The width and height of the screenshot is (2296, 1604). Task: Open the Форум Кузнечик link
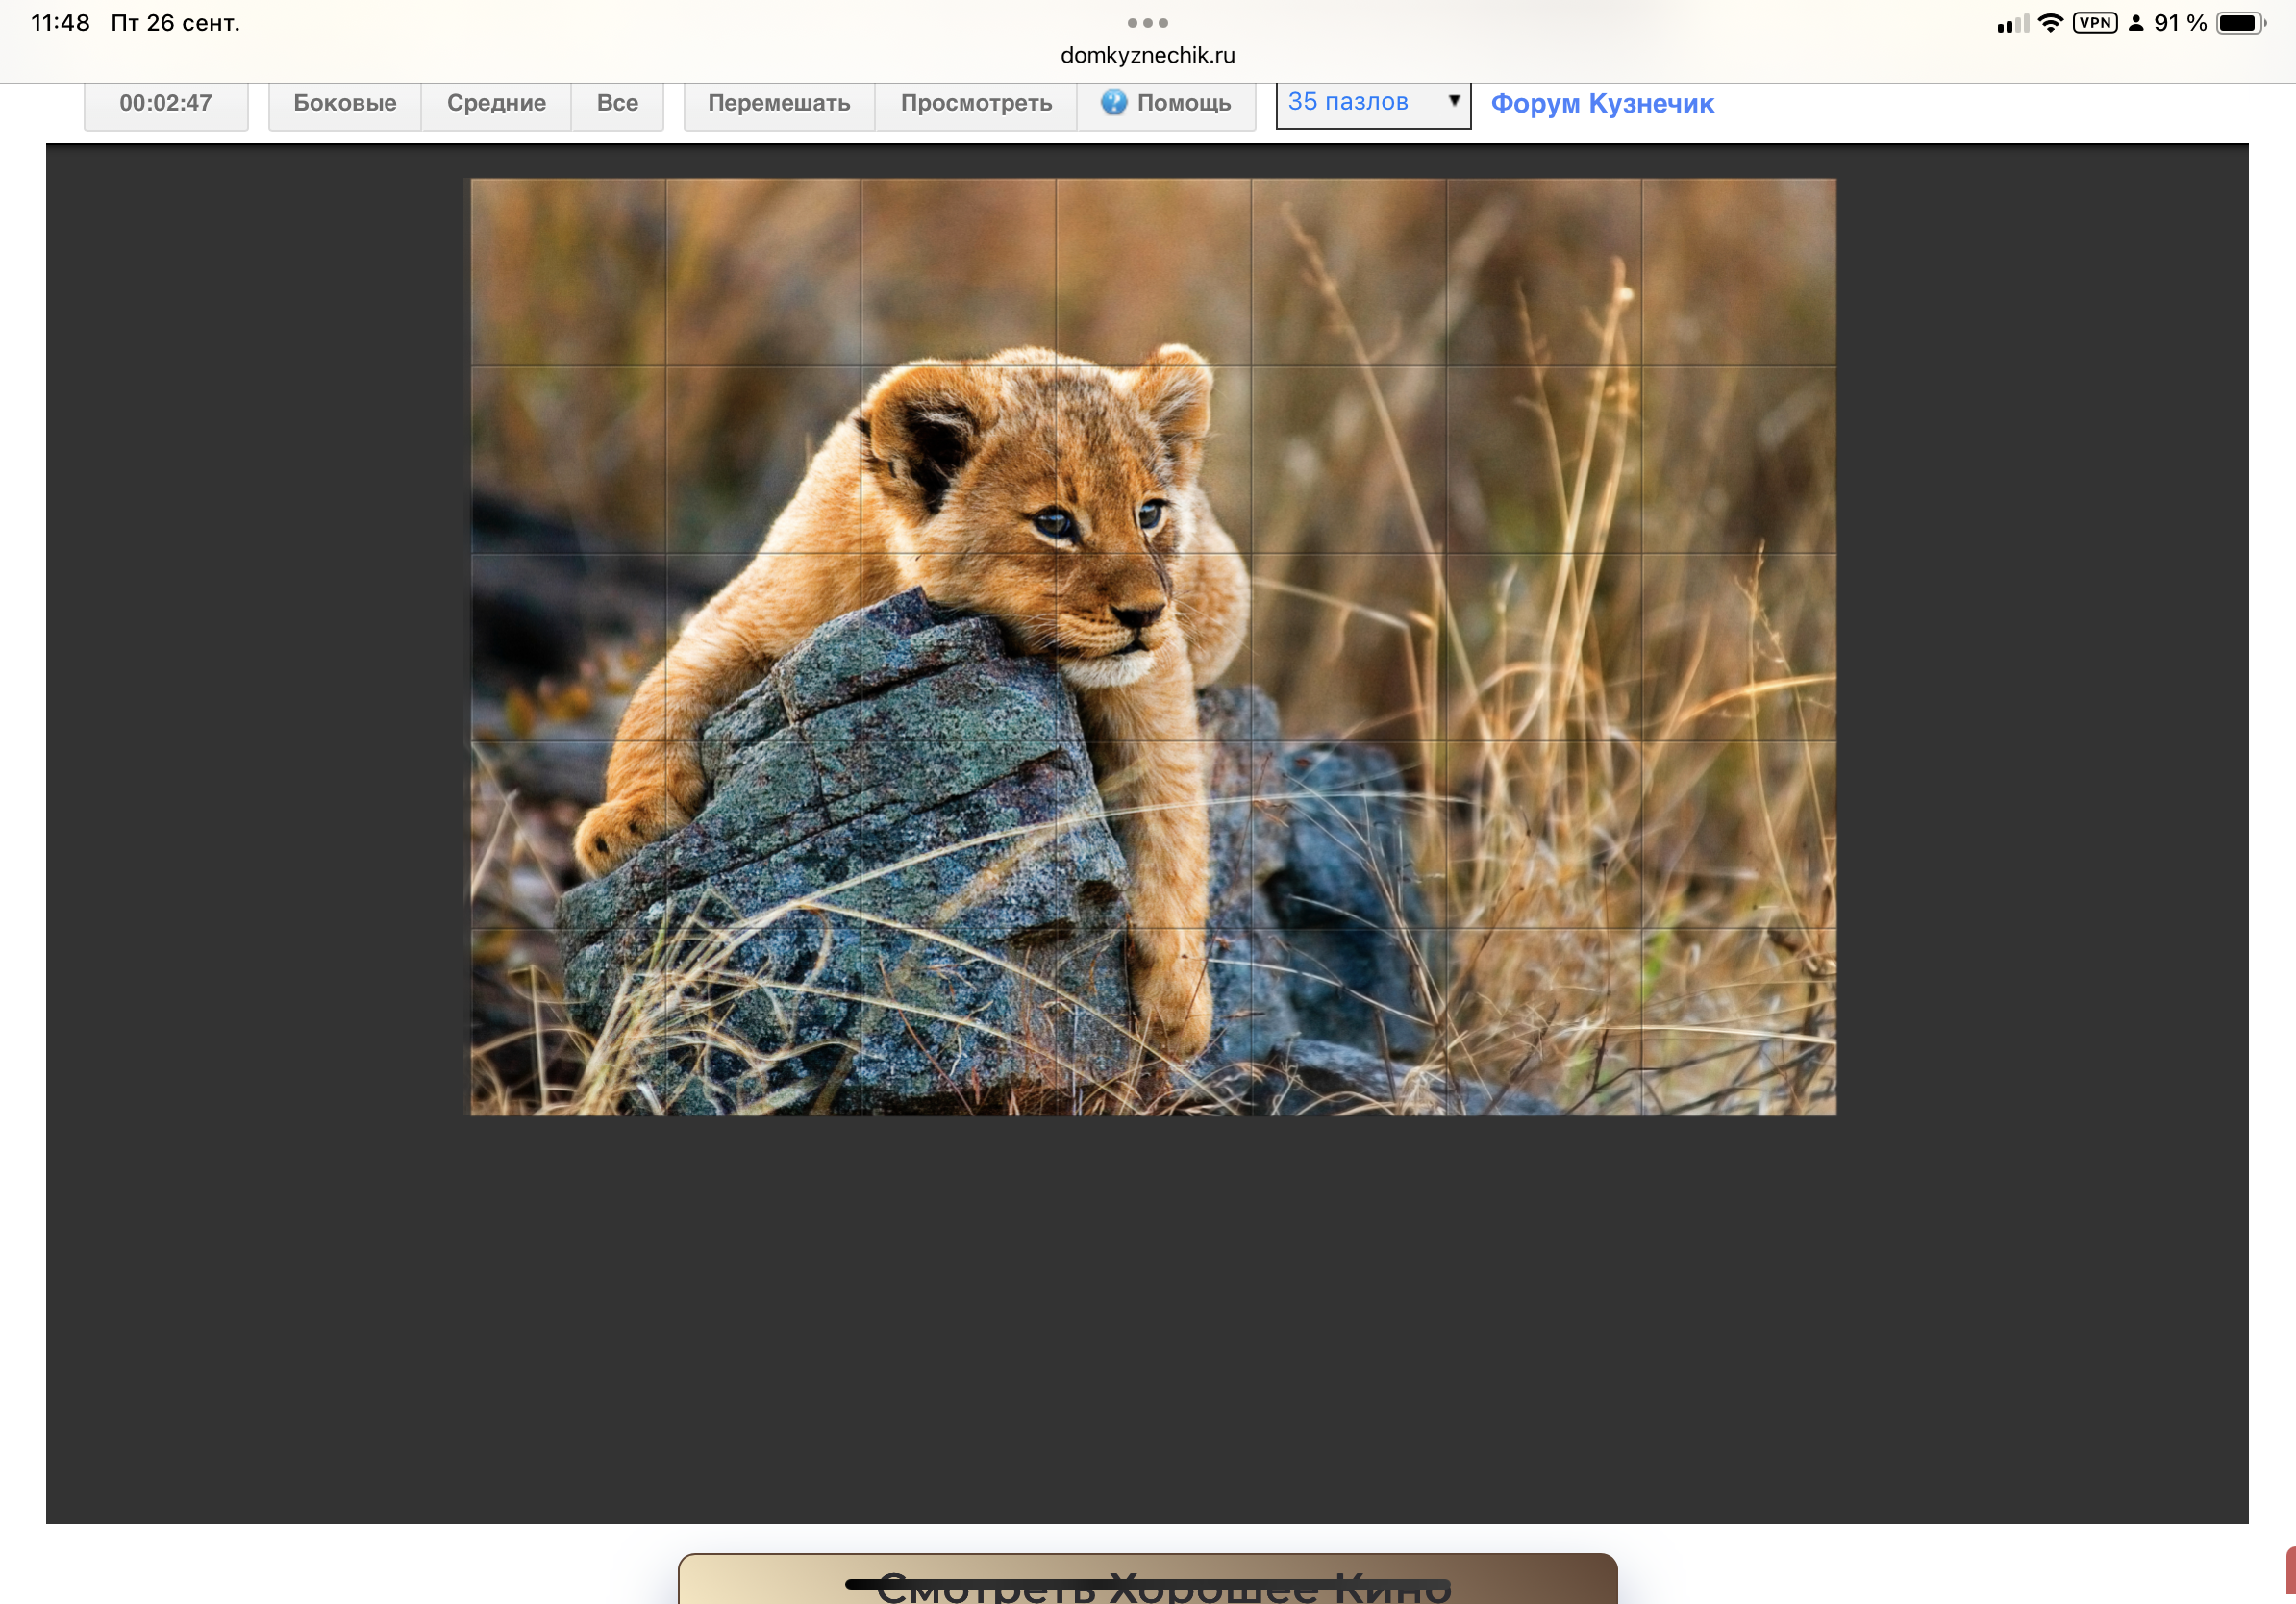point(1601,104)
